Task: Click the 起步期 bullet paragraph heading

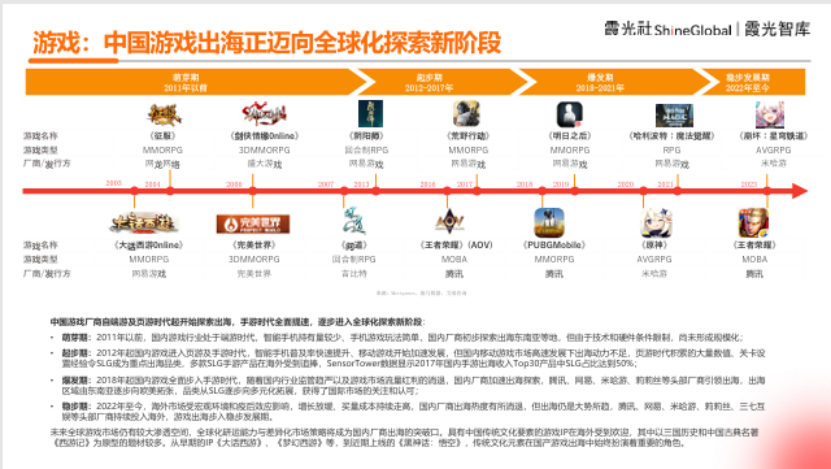Action: pyautogui.click(x=76, y=353)
